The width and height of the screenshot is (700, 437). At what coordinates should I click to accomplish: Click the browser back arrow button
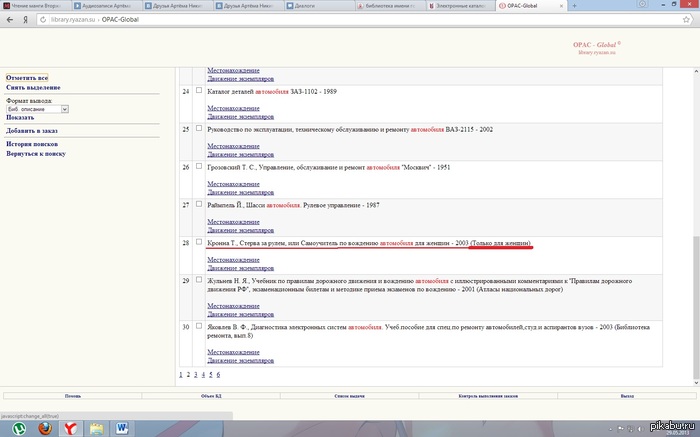[9, 19]
